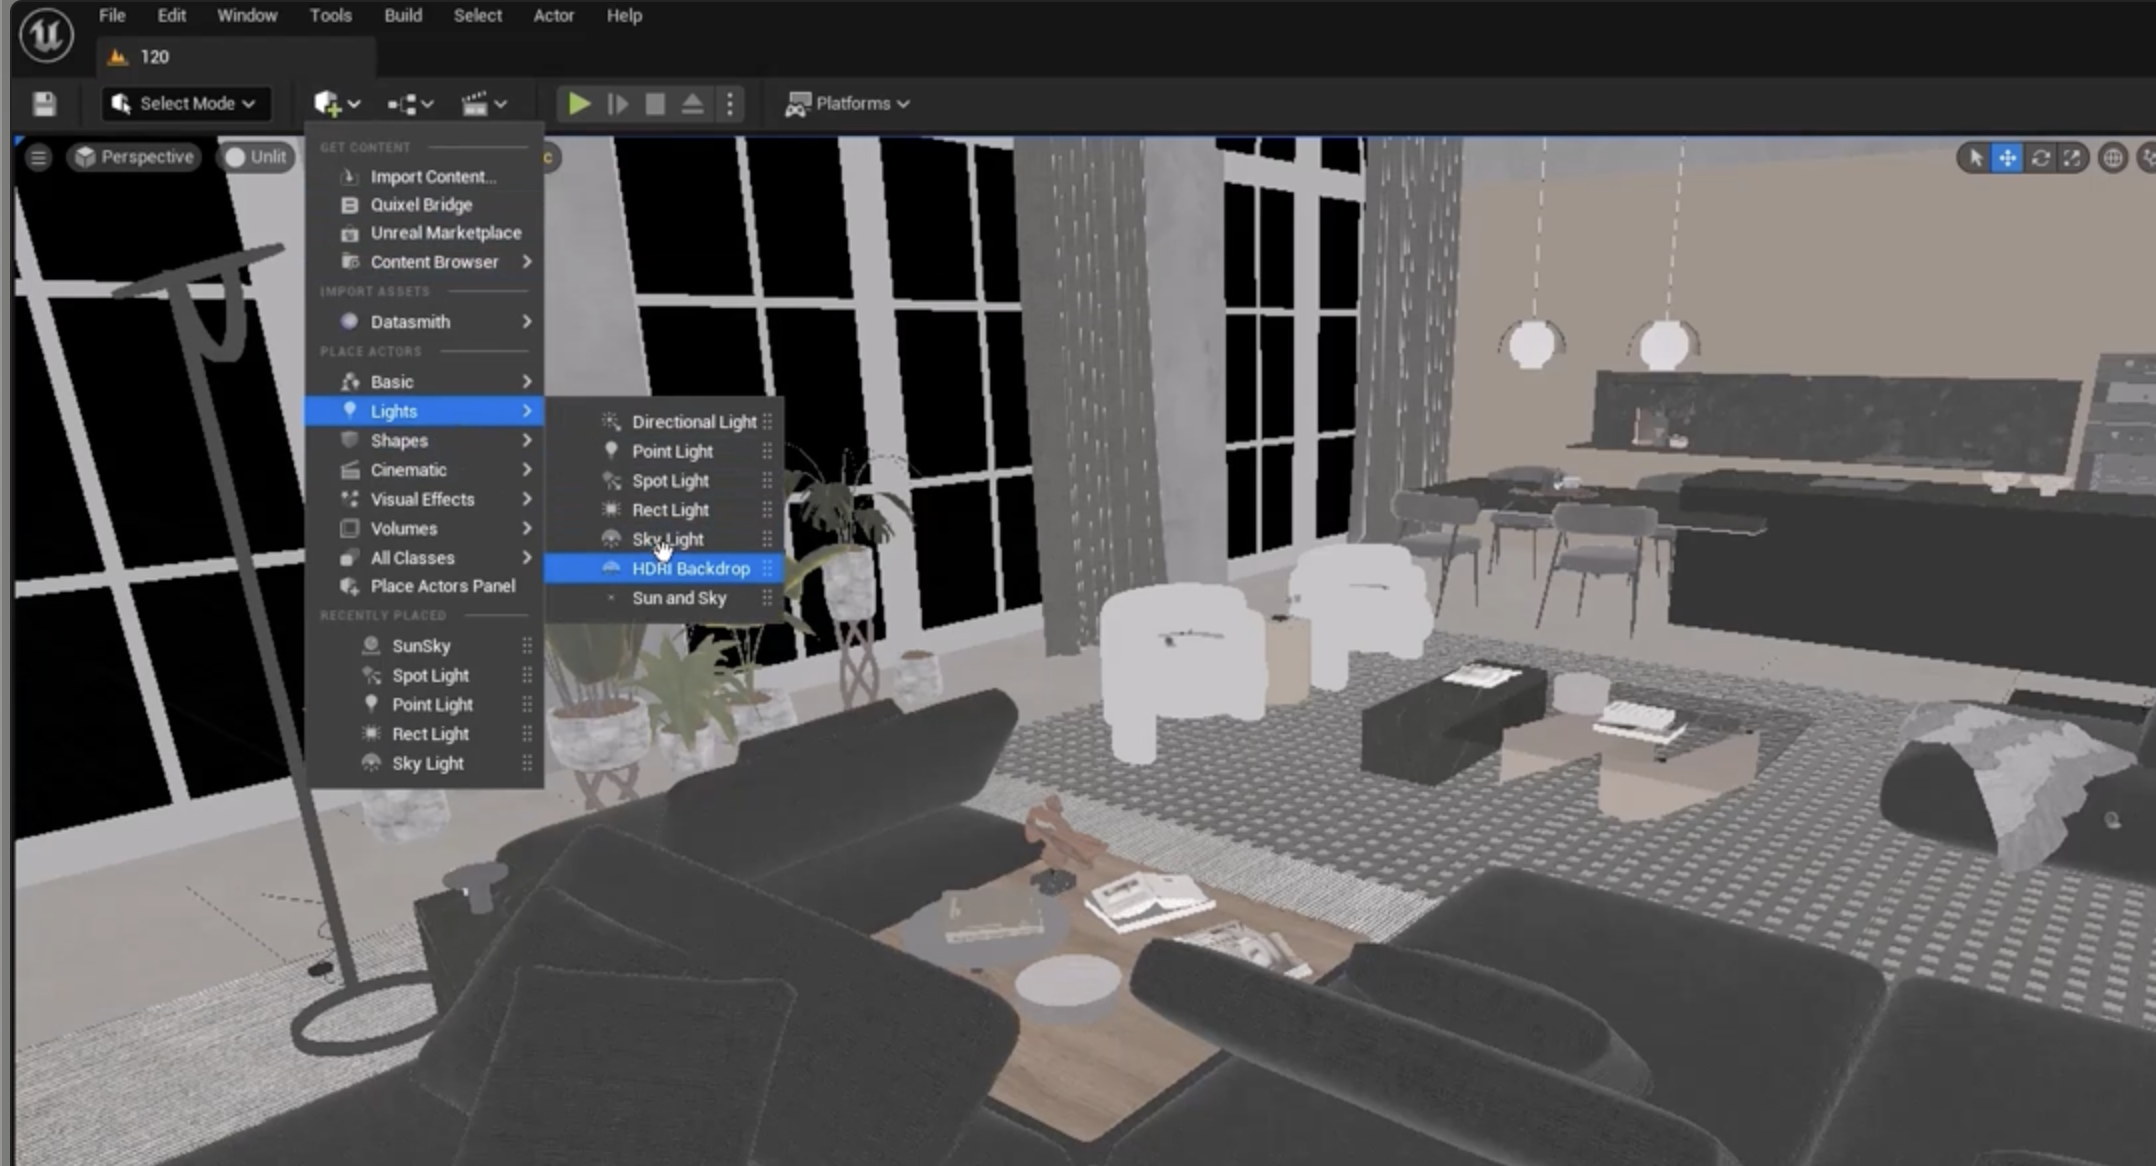Open the Cinematics clapperboard dropdown

pyautogui.click(x=484, y=104)
